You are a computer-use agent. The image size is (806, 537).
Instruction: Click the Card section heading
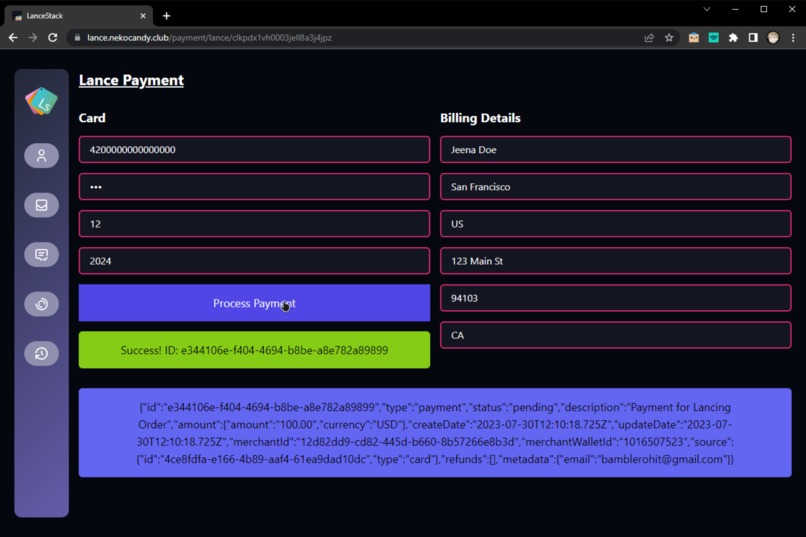click(x=92, y=118)
